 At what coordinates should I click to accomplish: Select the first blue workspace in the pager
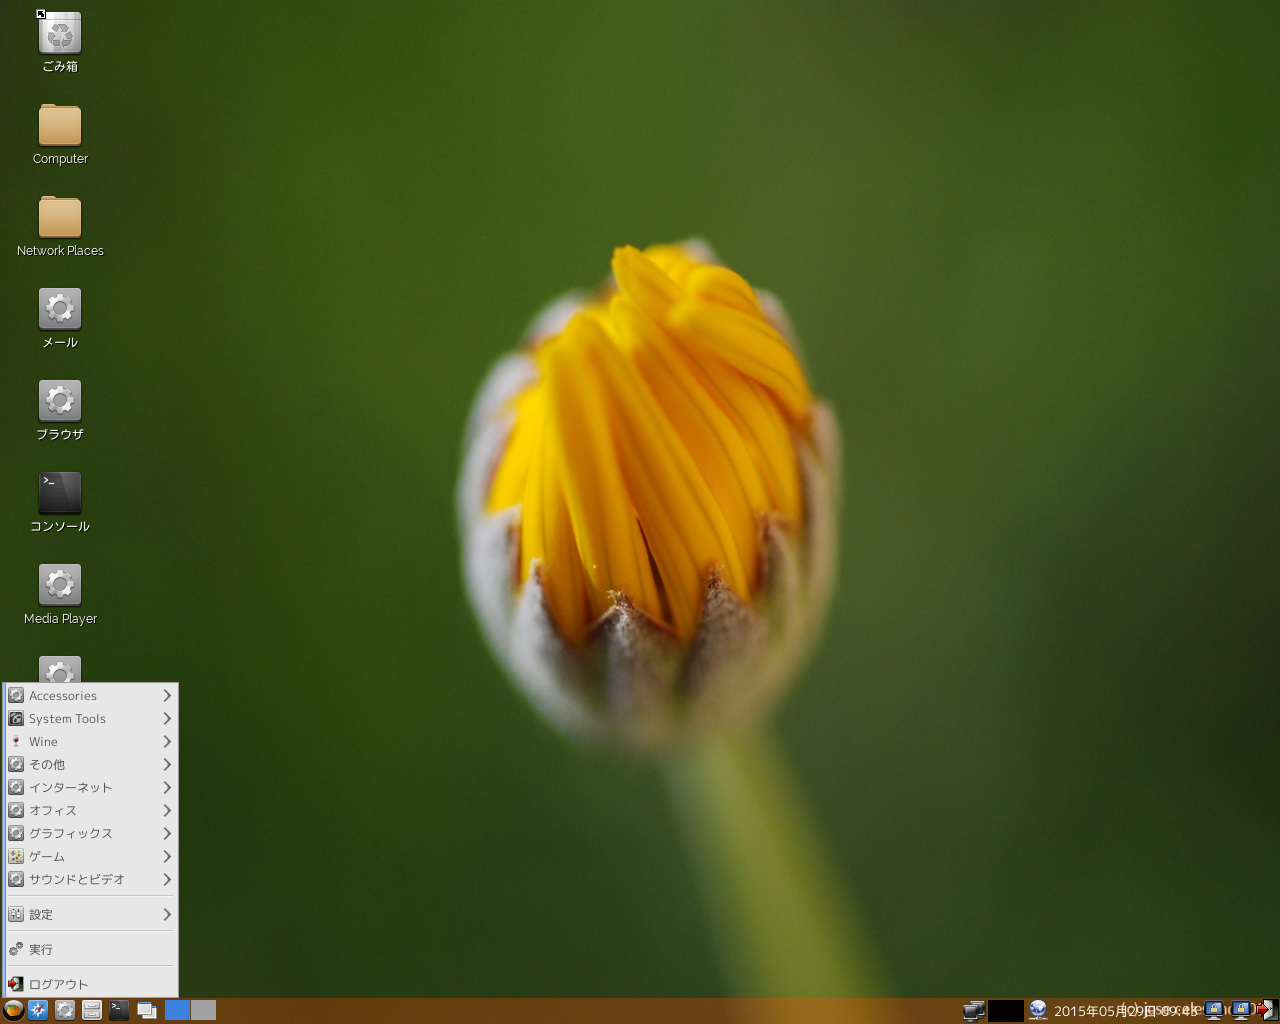pos(177,1010)
